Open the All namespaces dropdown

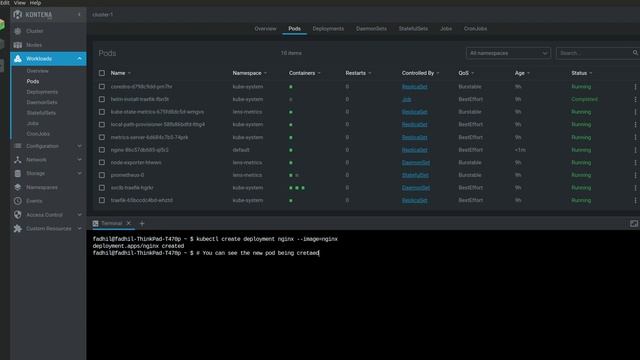point(508,53)
